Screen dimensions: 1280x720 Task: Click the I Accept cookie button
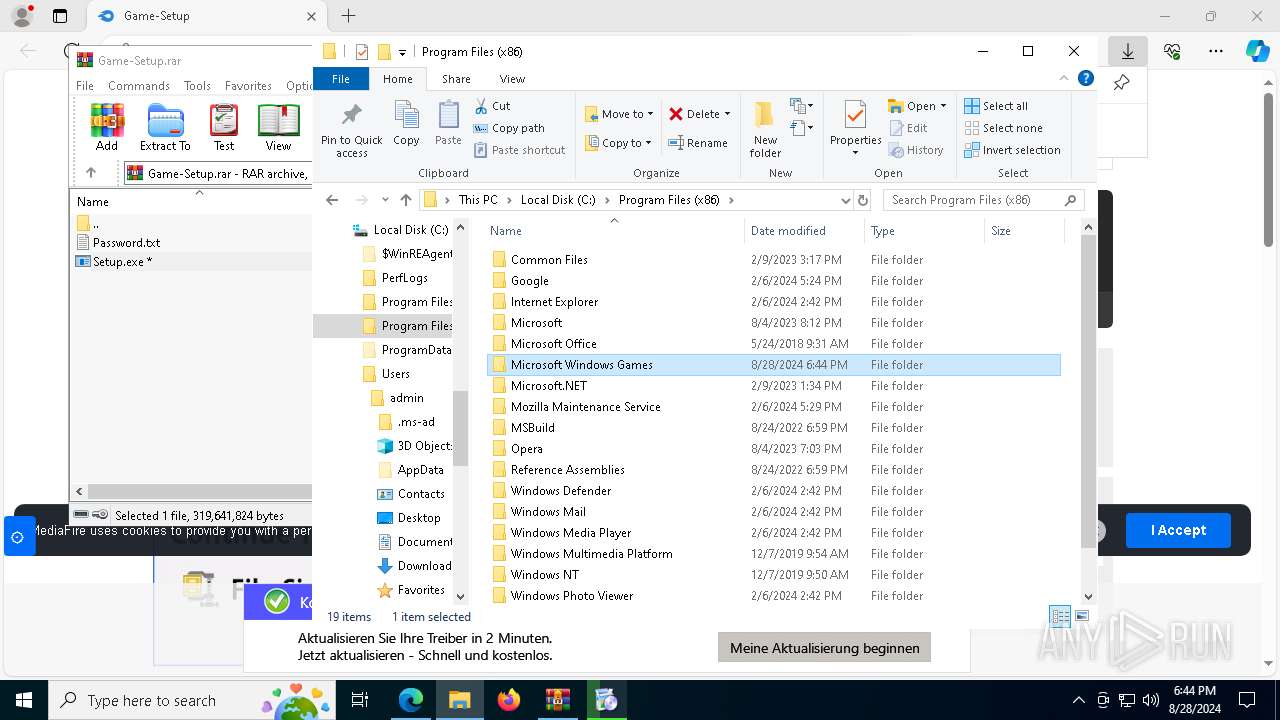point(1178,530)
